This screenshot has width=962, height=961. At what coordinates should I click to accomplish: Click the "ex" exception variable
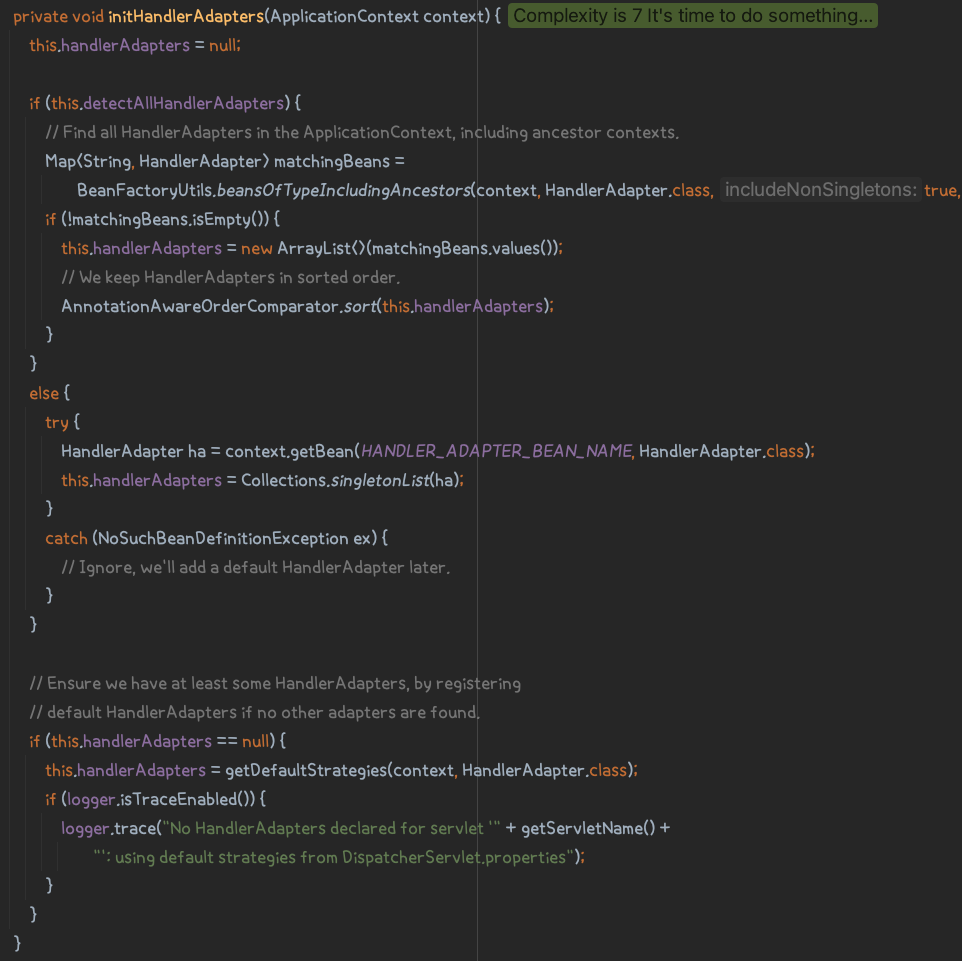click(x=362, y=538)
